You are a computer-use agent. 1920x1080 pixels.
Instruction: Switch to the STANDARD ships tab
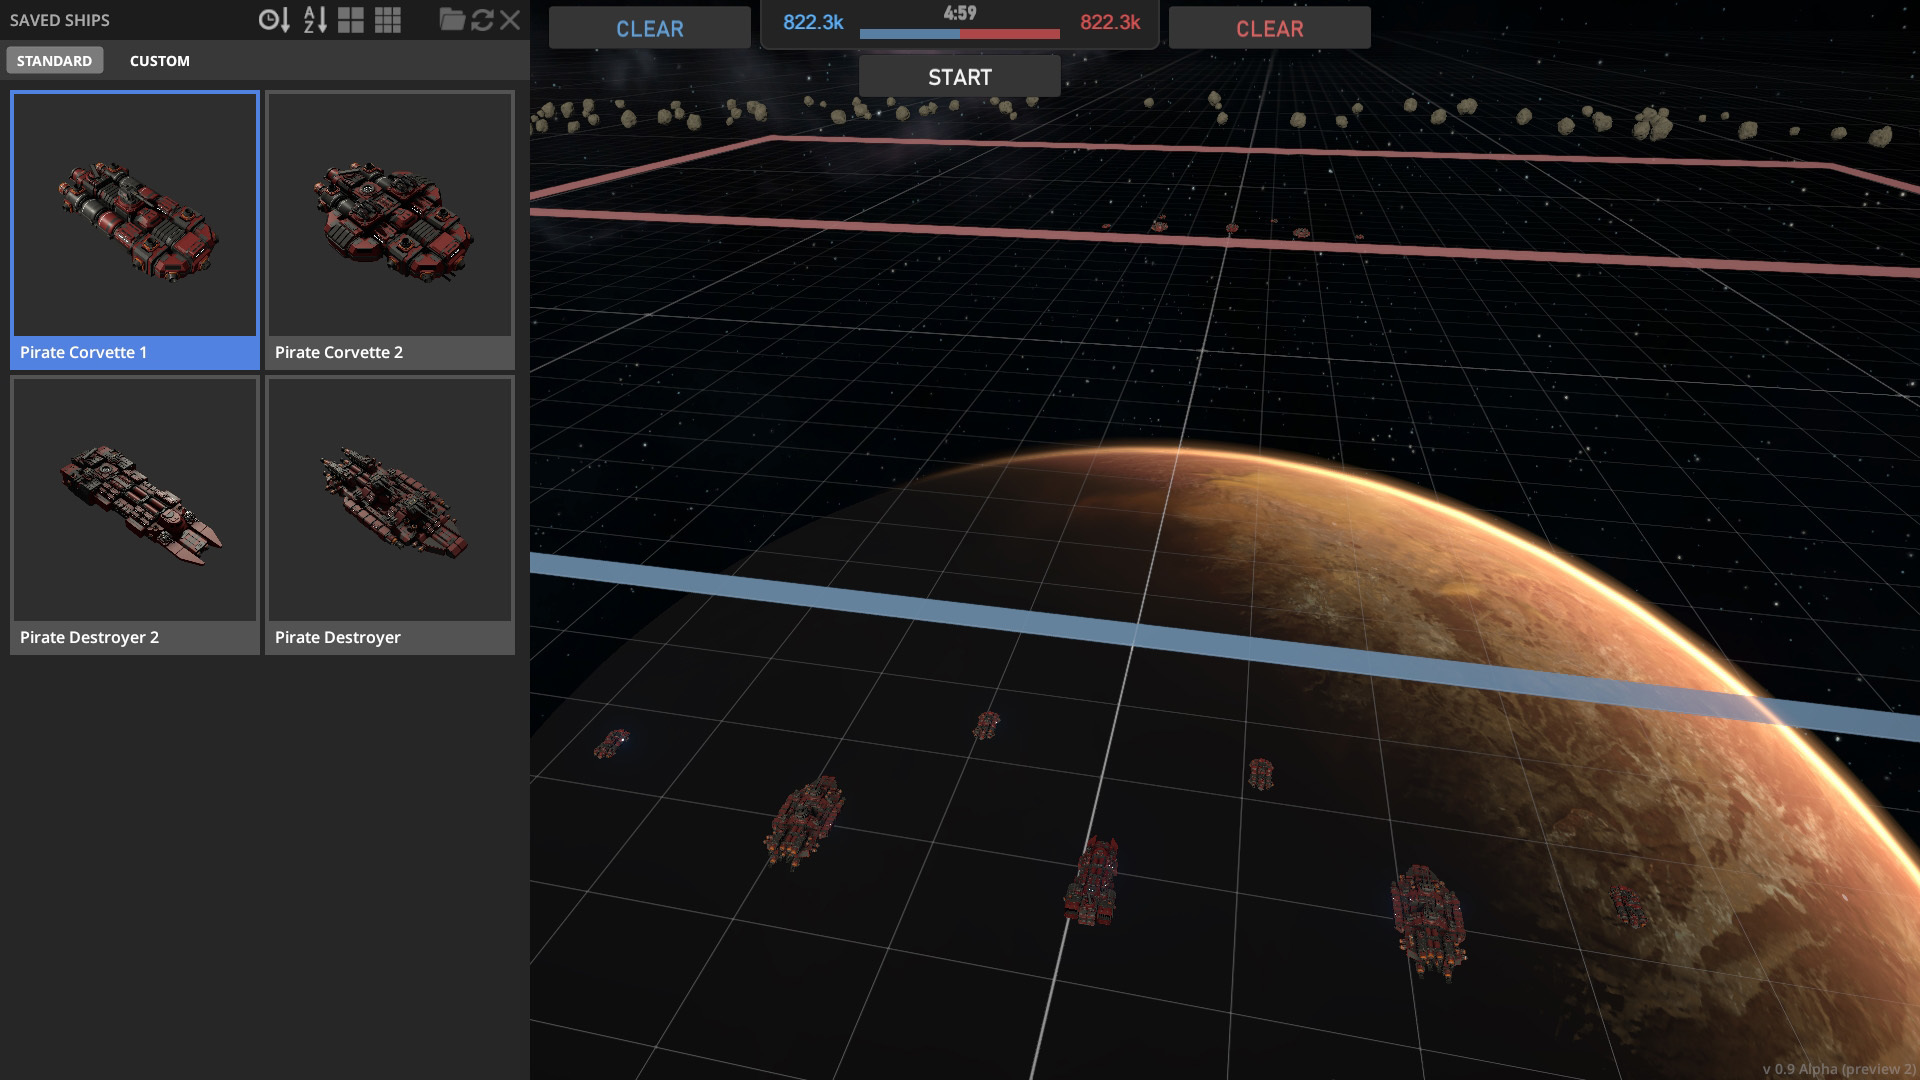pos(54,60)
